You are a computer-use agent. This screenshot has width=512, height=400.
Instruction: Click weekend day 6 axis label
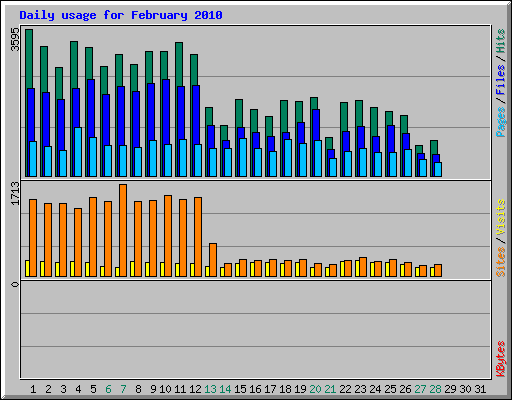pos(108,389)
